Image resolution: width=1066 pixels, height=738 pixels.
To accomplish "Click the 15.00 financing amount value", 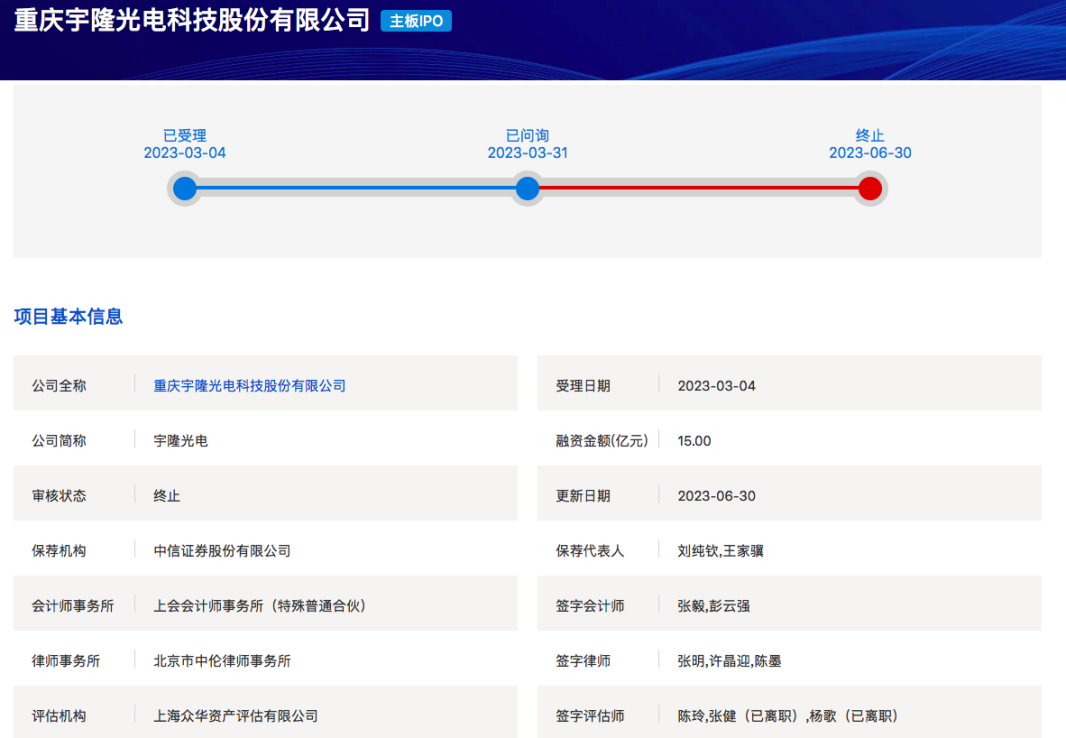I will click(x=694, y=441).
